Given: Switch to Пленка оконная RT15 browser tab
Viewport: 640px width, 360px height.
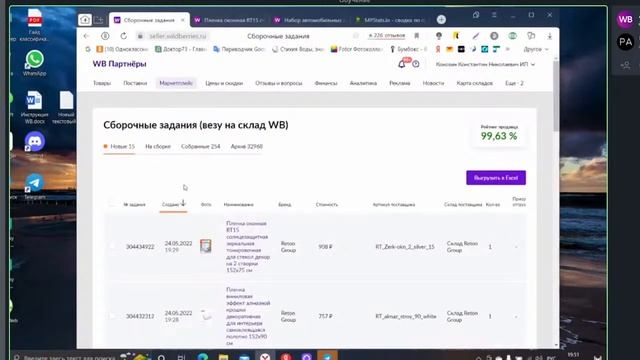Looking at the screenshot, I should coord(229,20).
